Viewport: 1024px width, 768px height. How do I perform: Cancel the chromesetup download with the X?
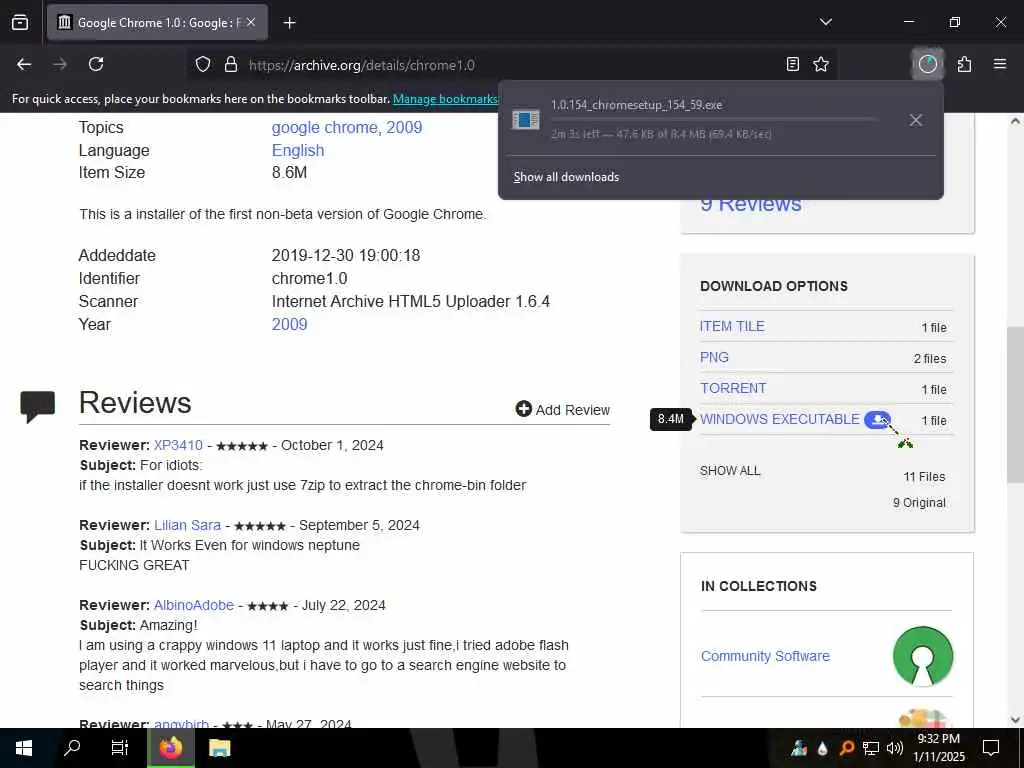pyautogui.click(x=916, y=120)
